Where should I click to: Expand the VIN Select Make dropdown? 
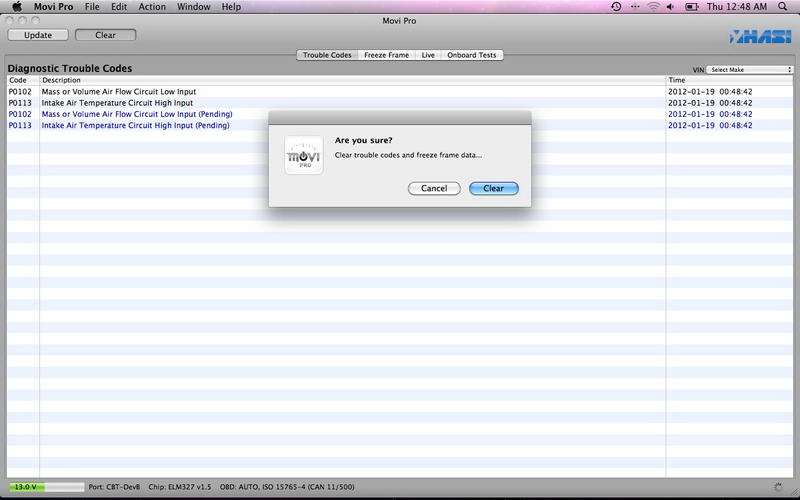[x=750, y=70]
